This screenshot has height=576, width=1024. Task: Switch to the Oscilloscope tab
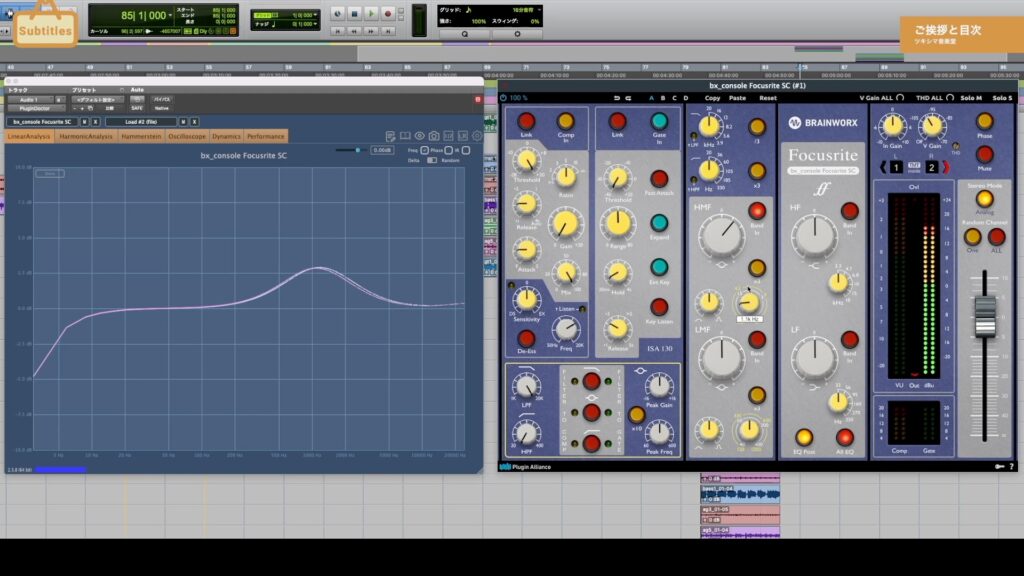(187, 136)
